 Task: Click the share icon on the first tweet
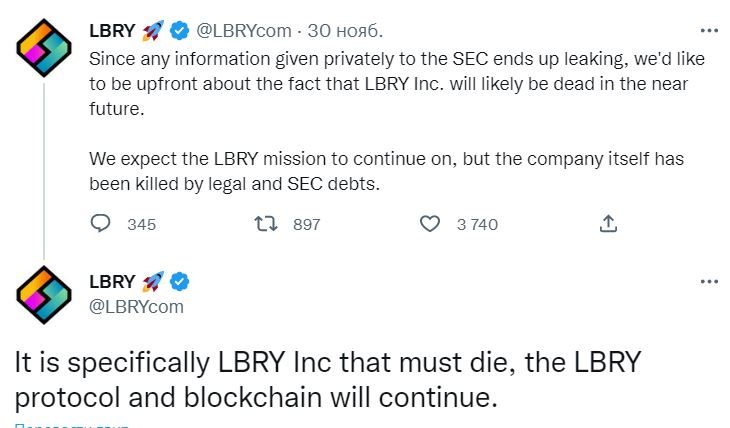608,224
